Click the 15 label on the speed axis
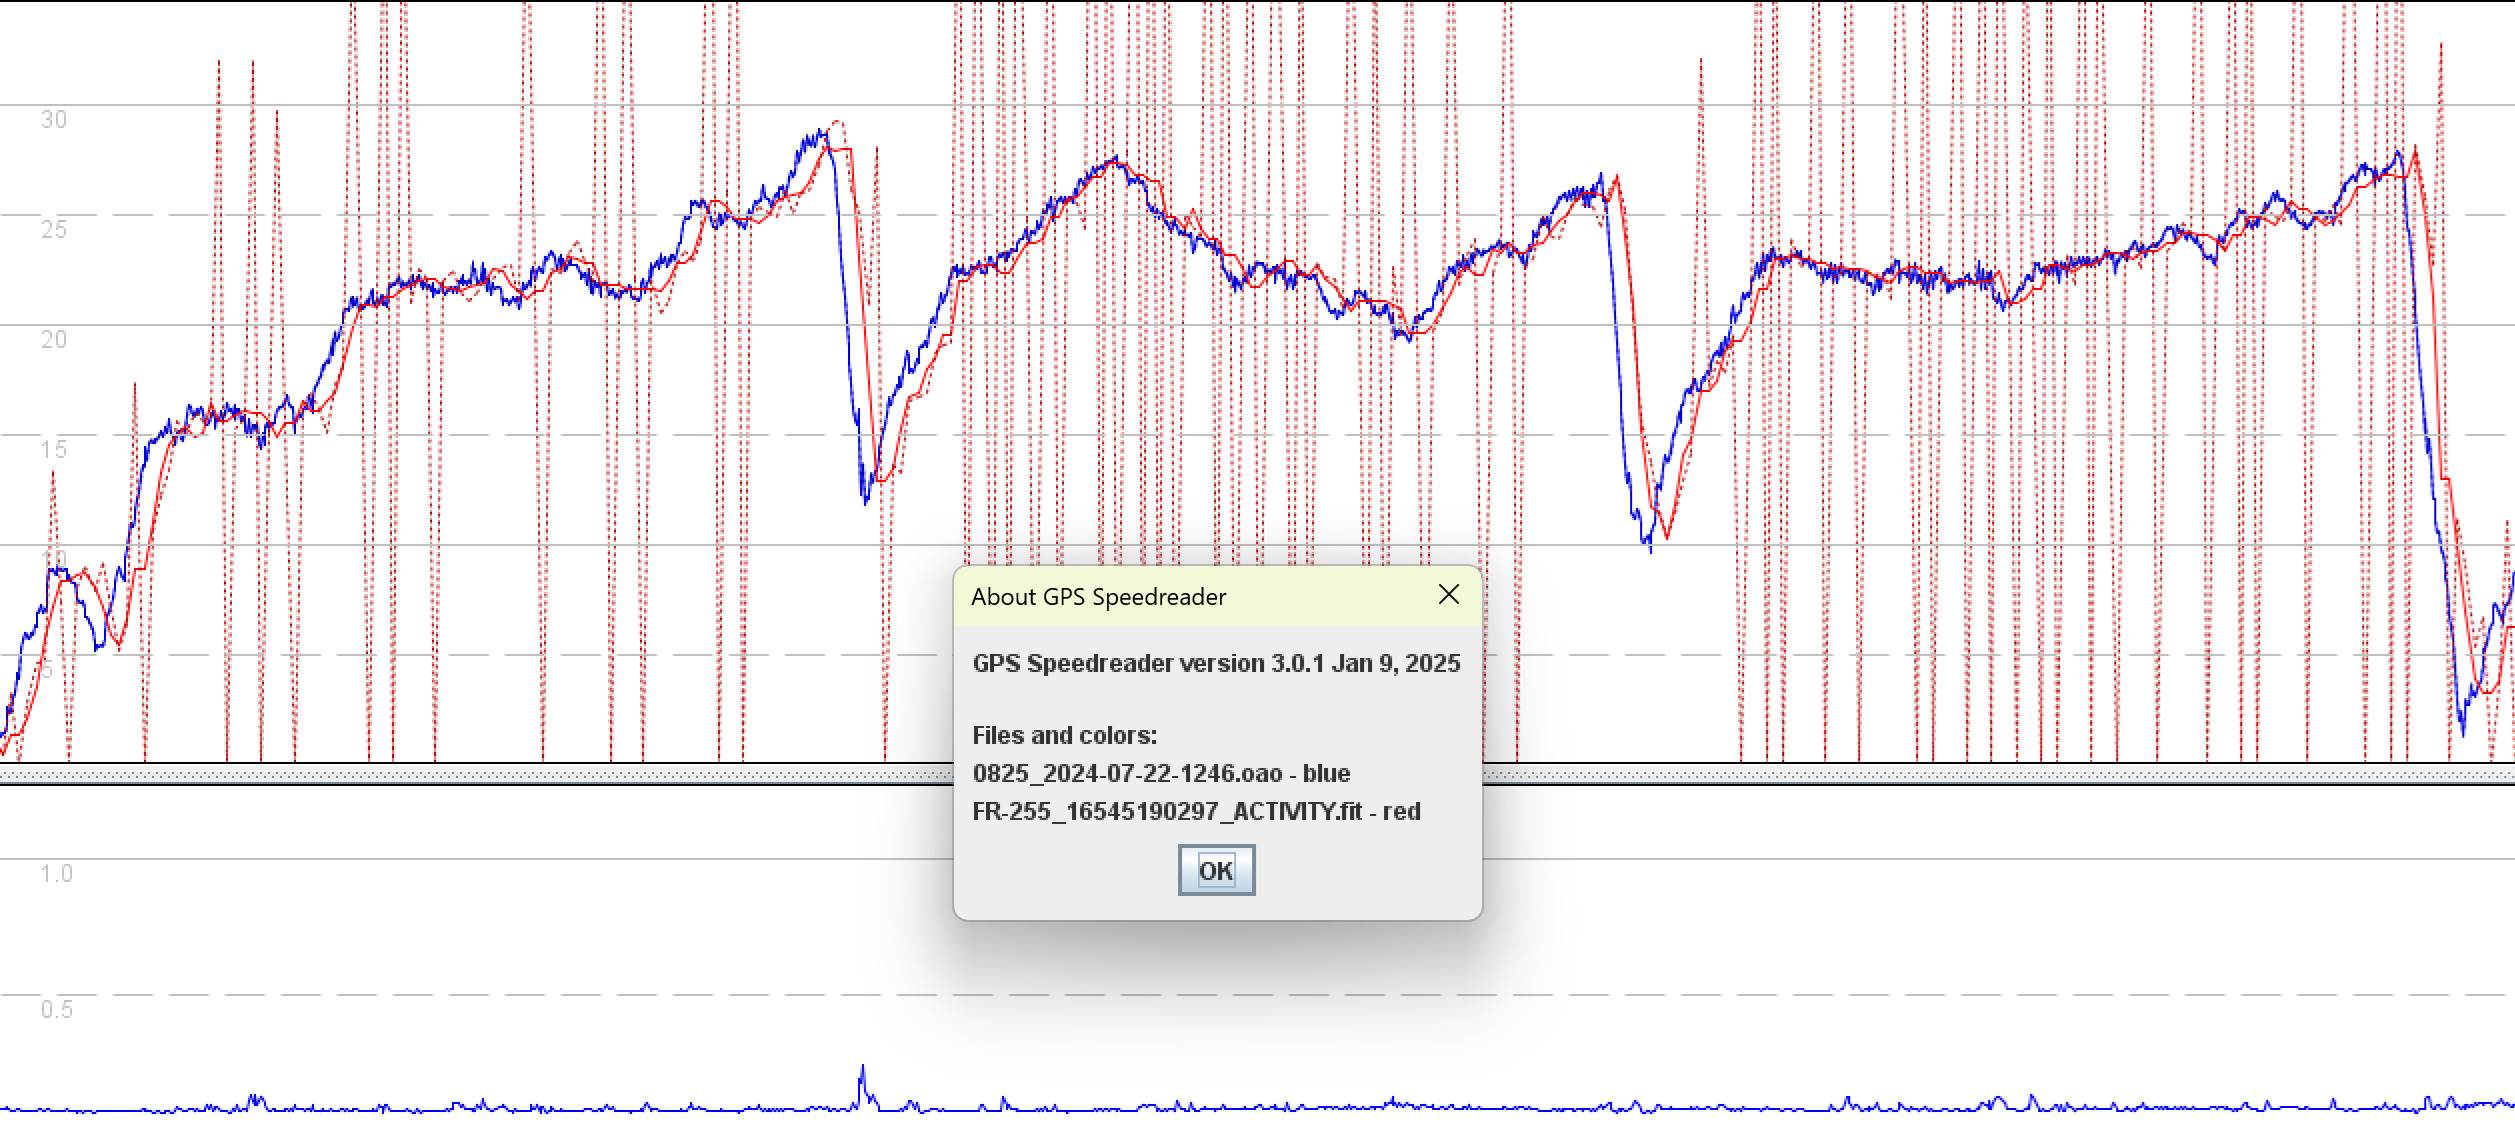The height and width of the screenshot is (1128, 2515). click(54, 450)
